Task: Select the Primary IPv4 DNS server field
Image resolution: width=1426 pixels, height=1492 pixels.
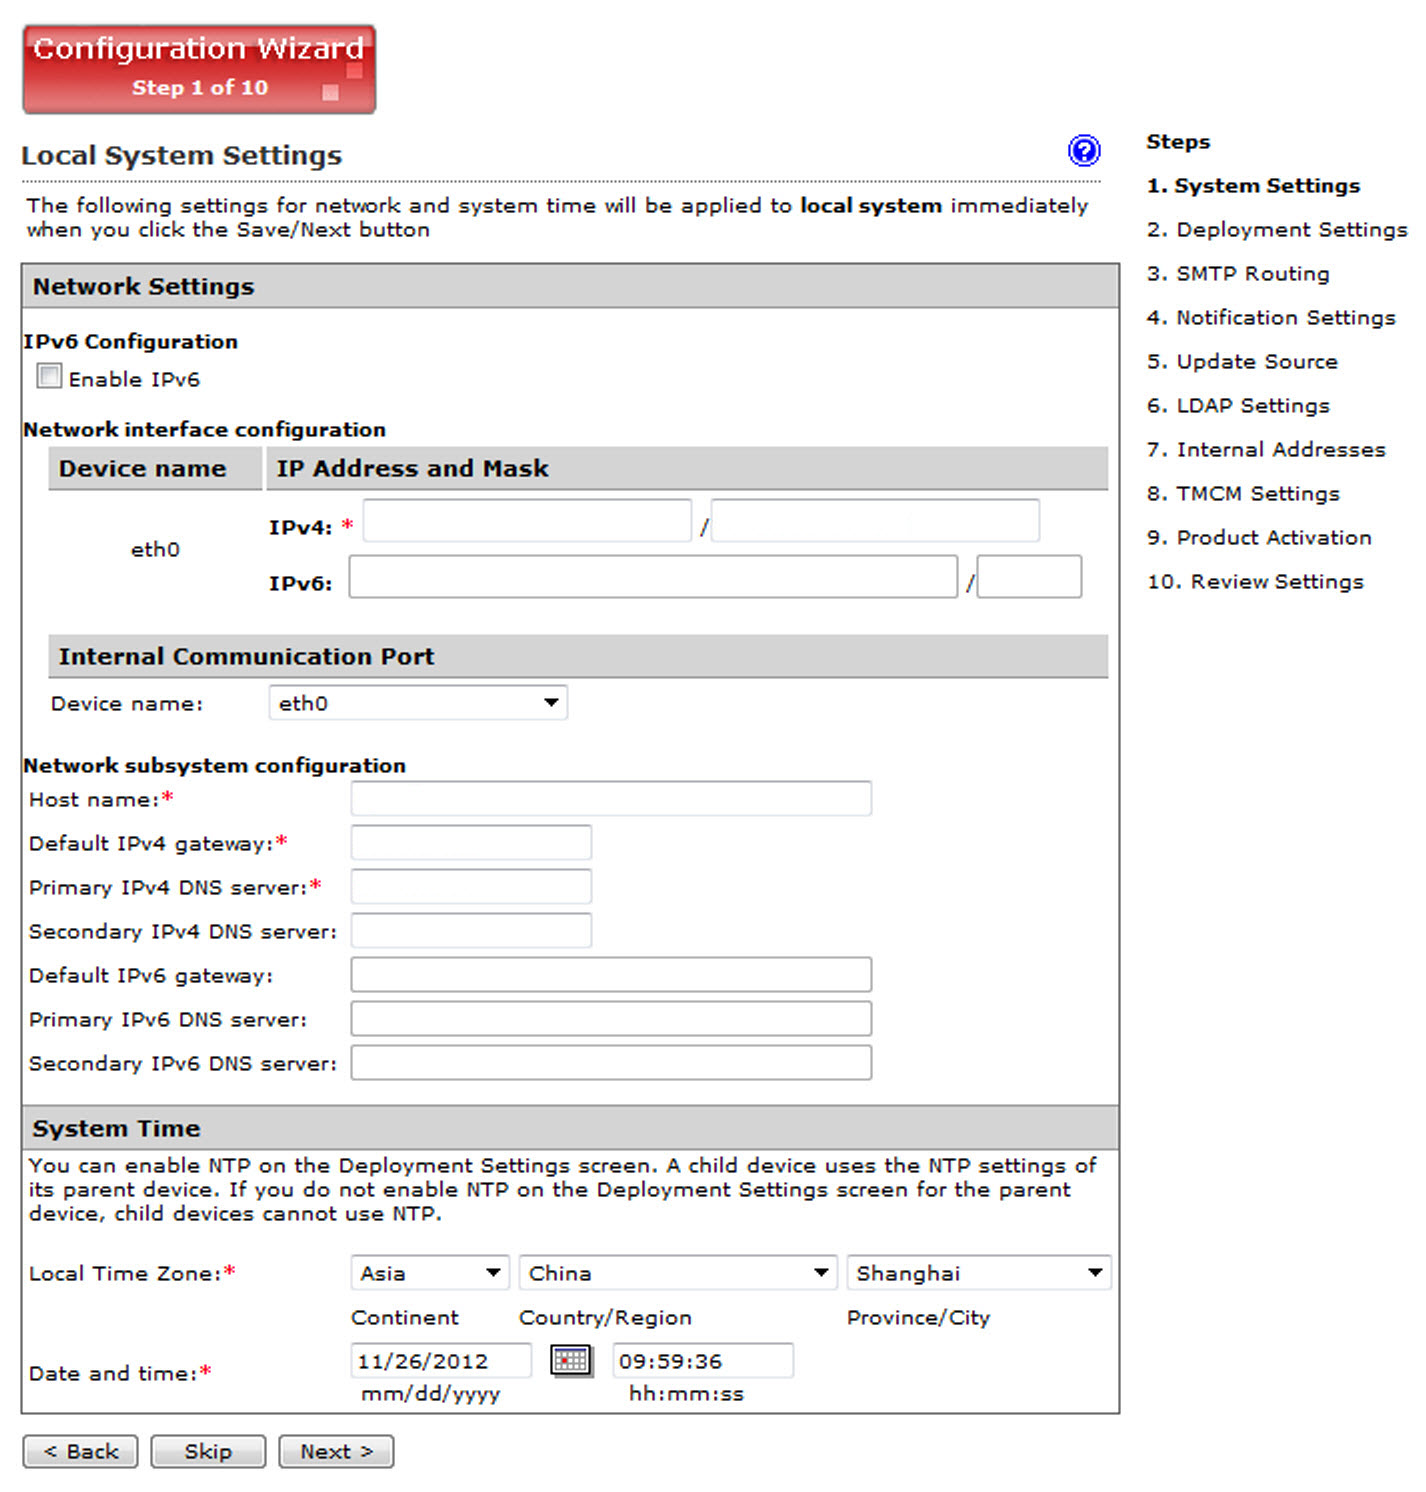Action: [x=471, y=887]
